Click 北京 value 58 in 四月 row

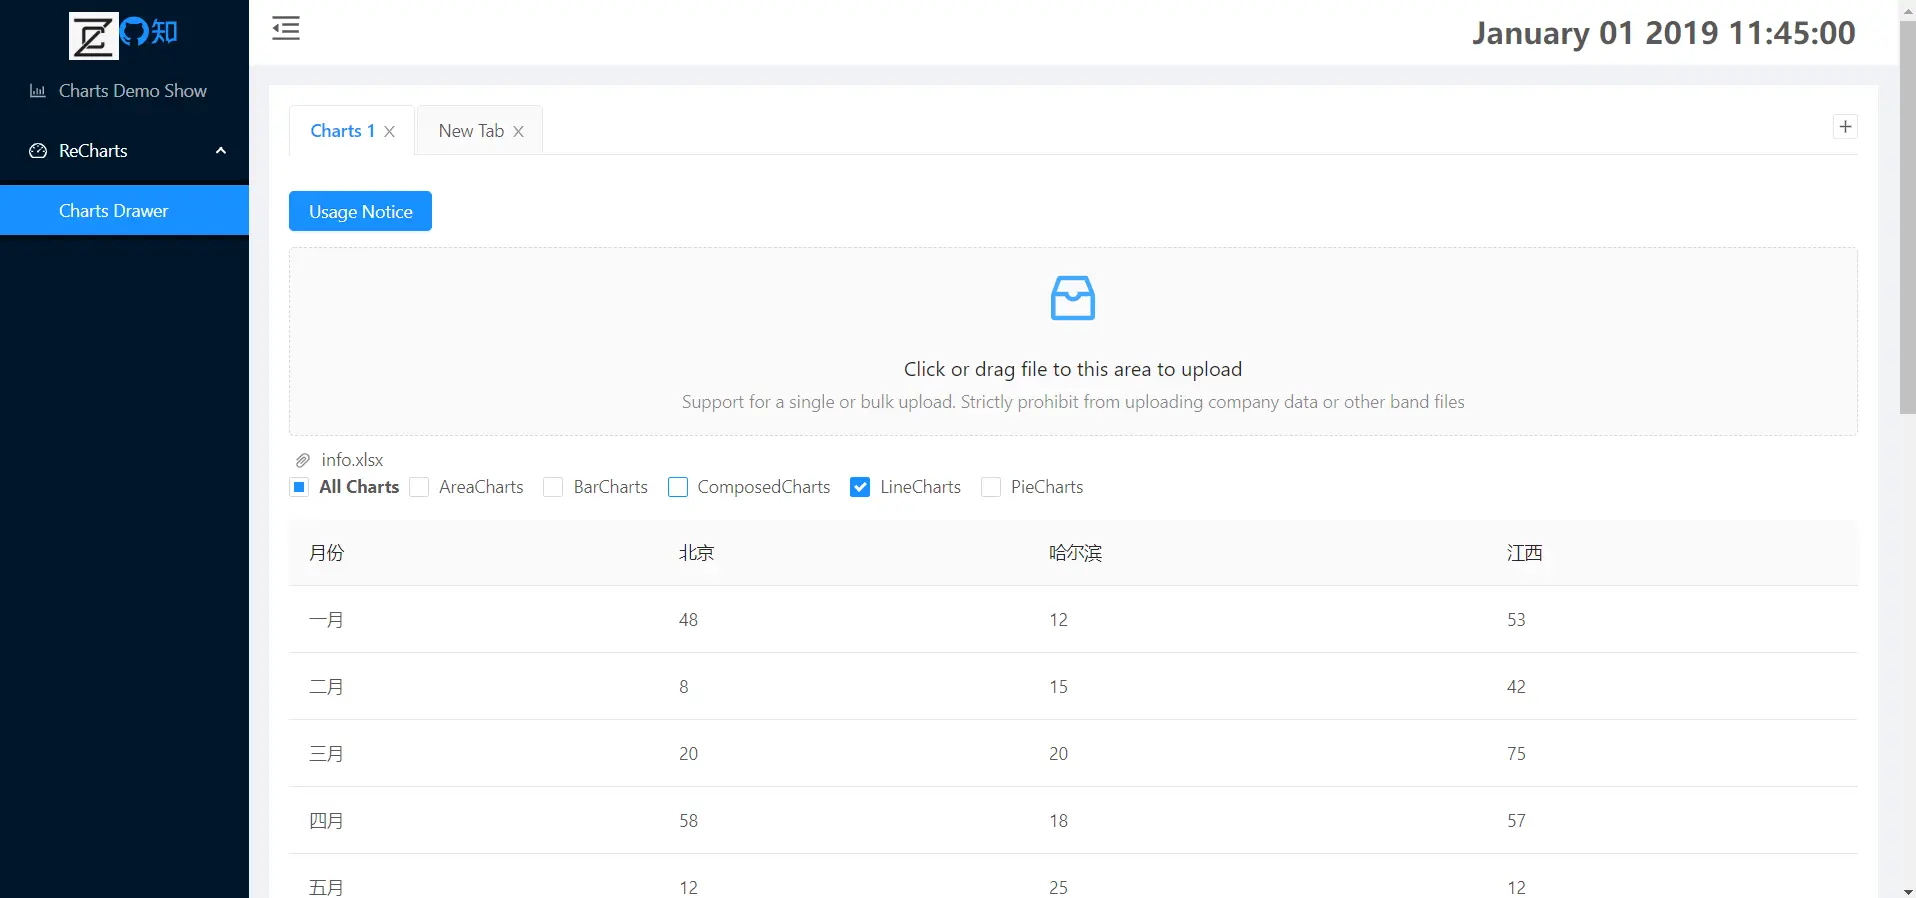688,821
